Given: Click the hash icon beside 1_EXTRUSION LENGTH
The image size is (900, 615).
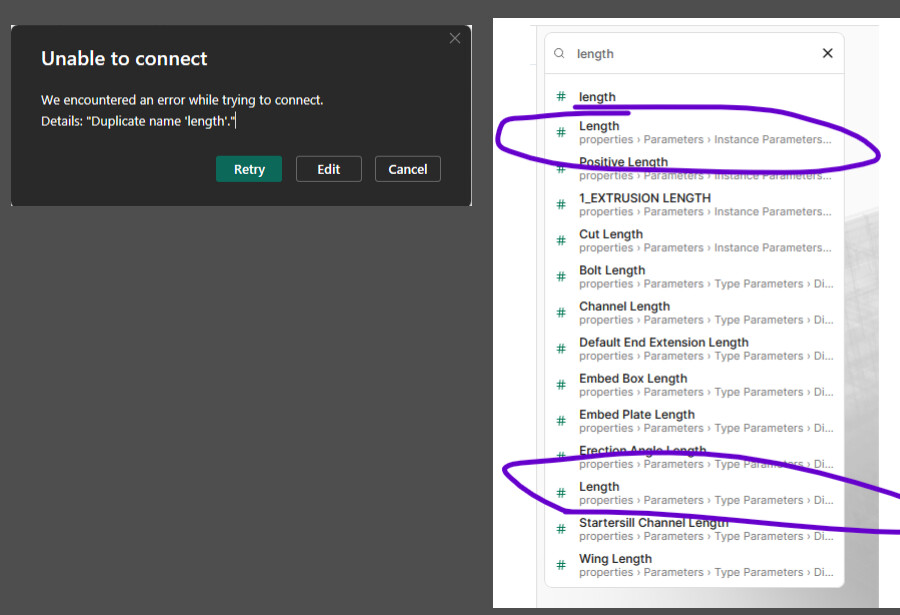Looking at the screenshot, I should [561, 204].
